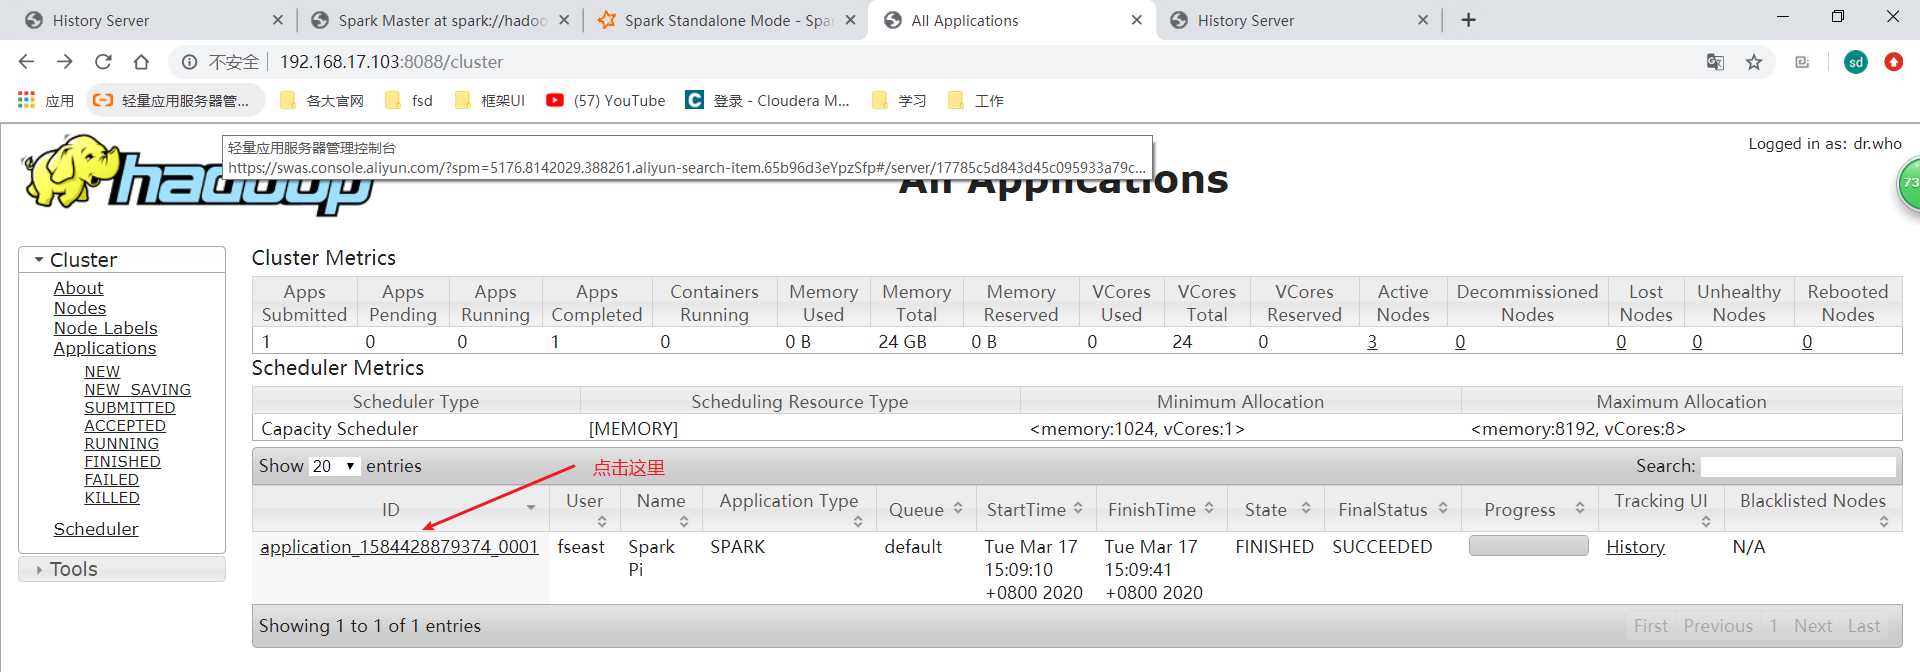The height and width of the screenshot is (672, 1920).
Task: Open the Cloudera Manager login bookmark
Action: 767,100
